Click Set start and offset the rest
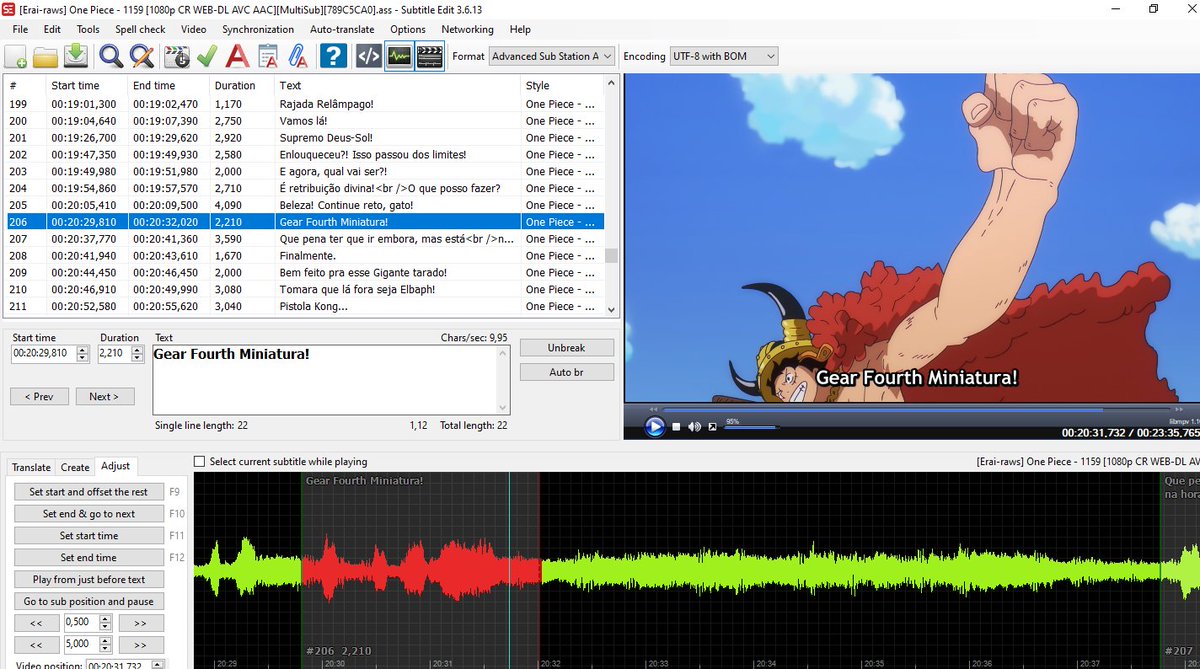The width and height of the screenshot is (1200, 669). (x=88, y=492)
